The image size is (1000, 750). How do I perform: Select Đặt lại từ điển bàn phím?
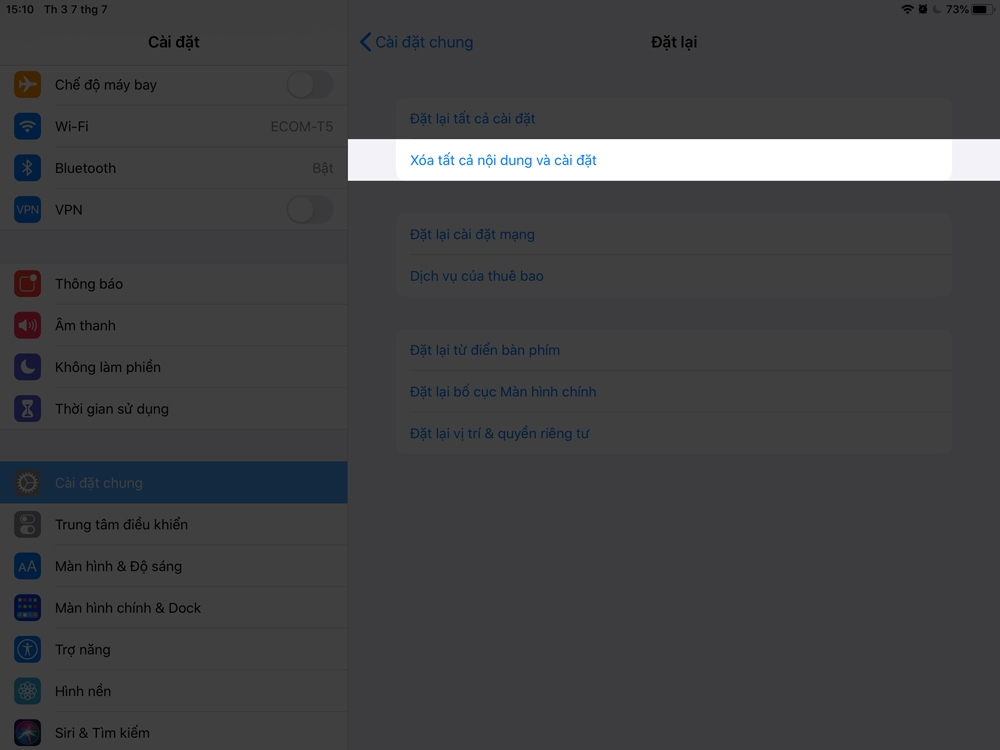click(x=674, y=350)
